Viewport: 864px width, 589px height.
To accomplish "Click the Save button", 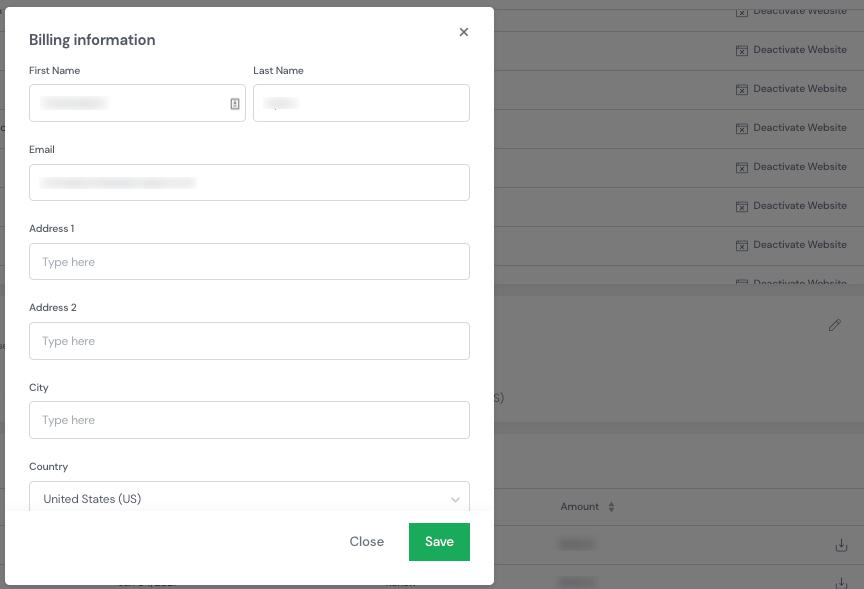I will 439,541.
